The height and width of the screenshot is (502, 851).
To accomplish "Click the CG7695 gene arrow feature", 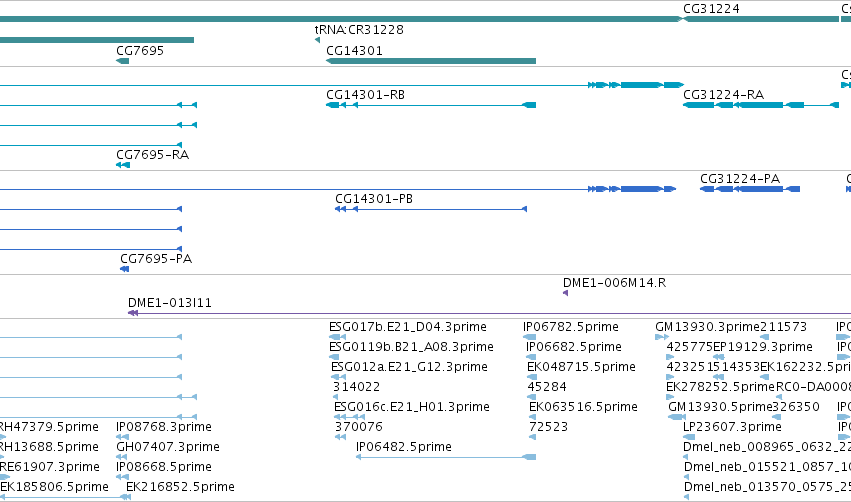I will click(x=123, y=61).
